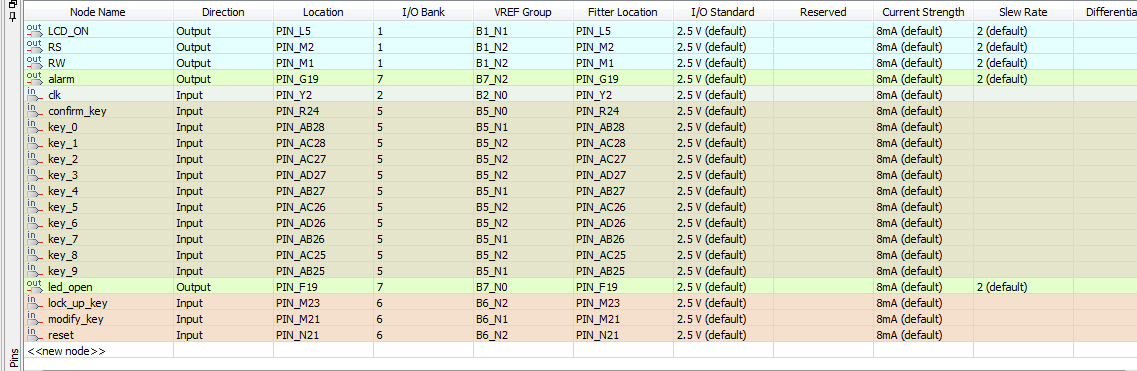This screenshot has width=1137, height=371.
Task: Sort by the Node Name column header
Action: [98, 12]
